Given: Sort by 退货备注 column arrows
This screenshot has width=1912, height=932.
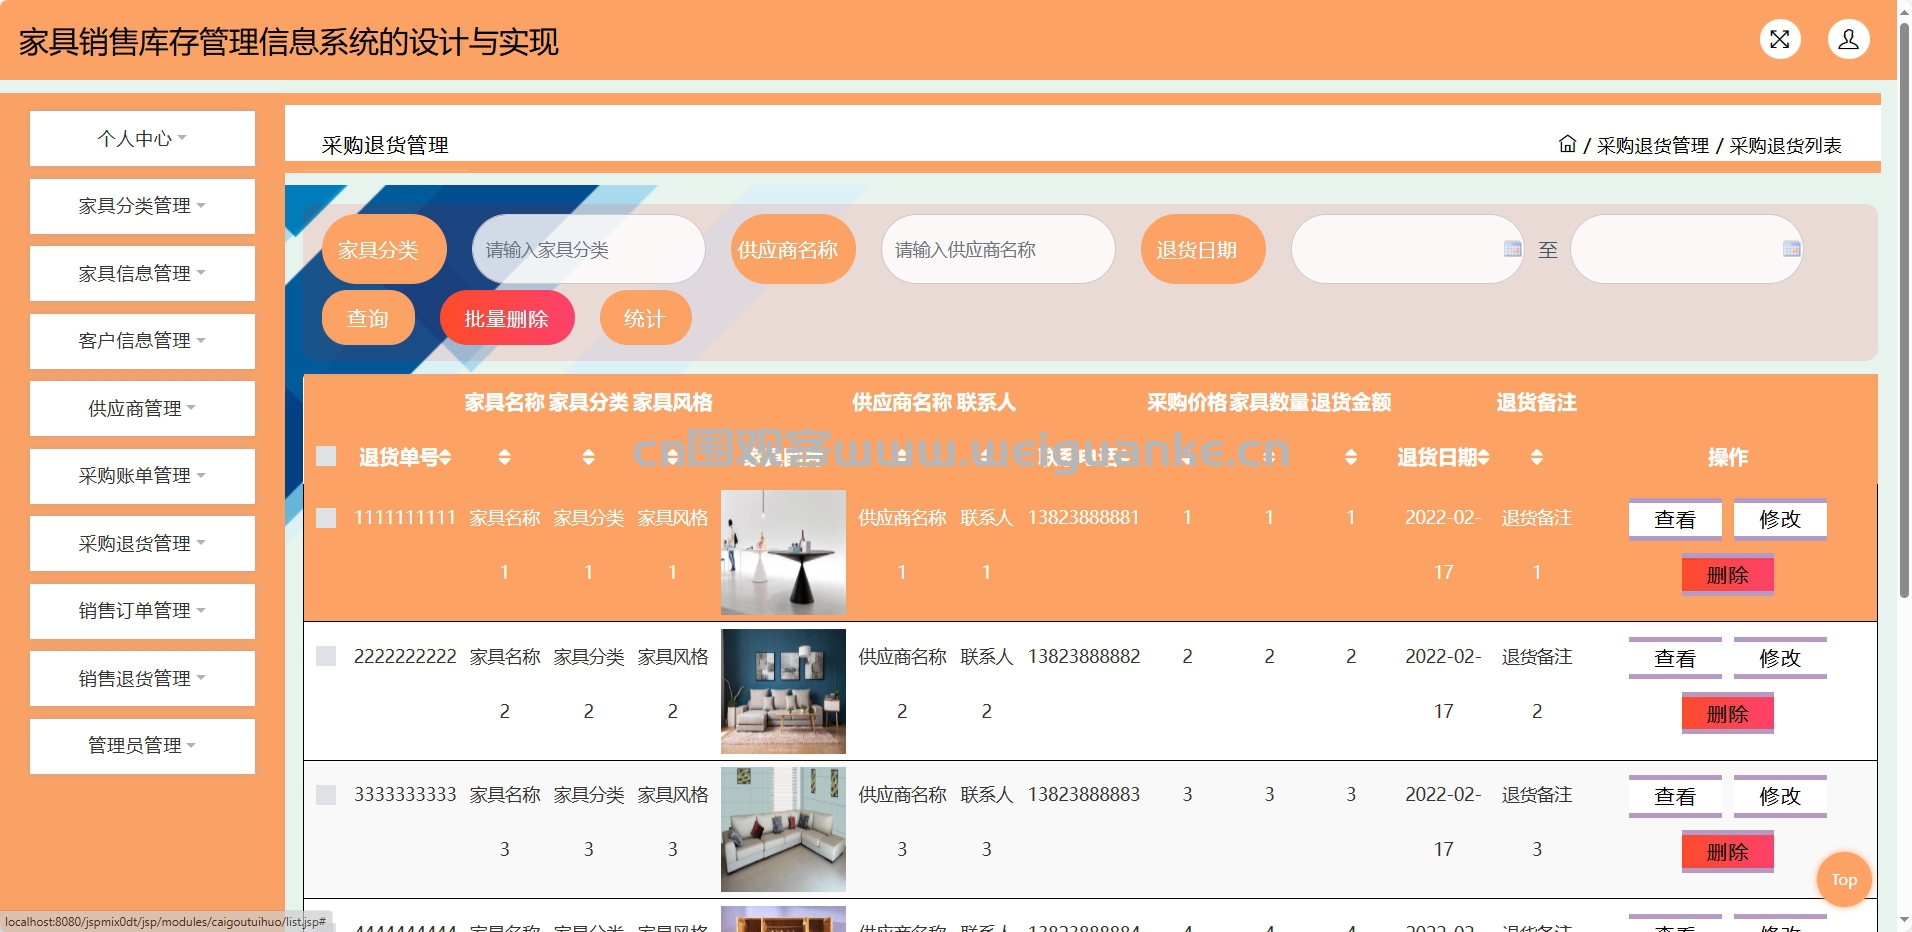Looking at the screenshot, I should point(1537,457).
